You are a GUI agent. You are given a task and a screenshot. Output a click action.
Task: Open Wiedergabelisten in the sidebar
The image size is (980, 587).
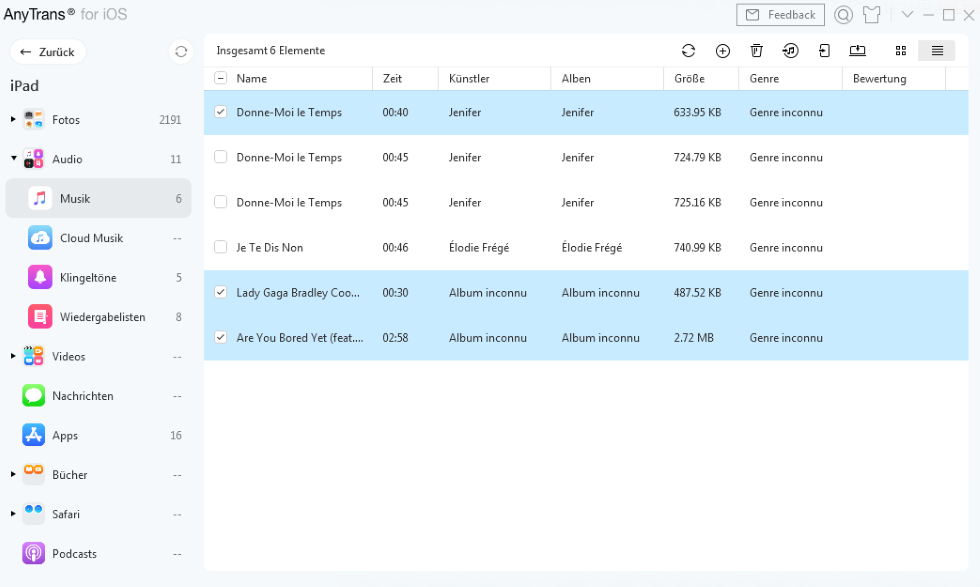pyautogui.click(x=102, y=317)
